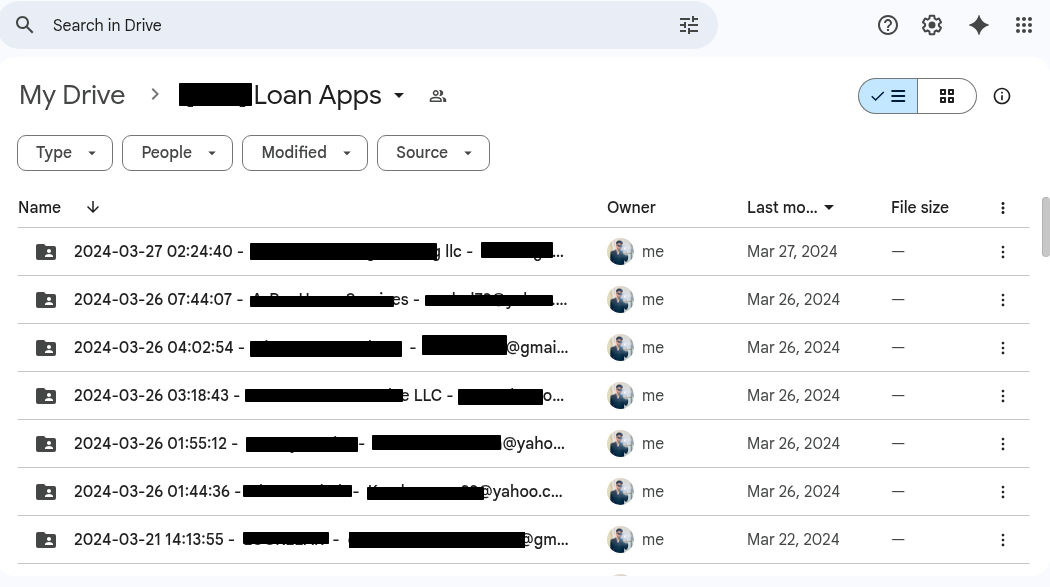Click shared folder icon of 2024-03-26 01:44:36 row
This screenshot has width=1050, height=587.
(46, 492)
